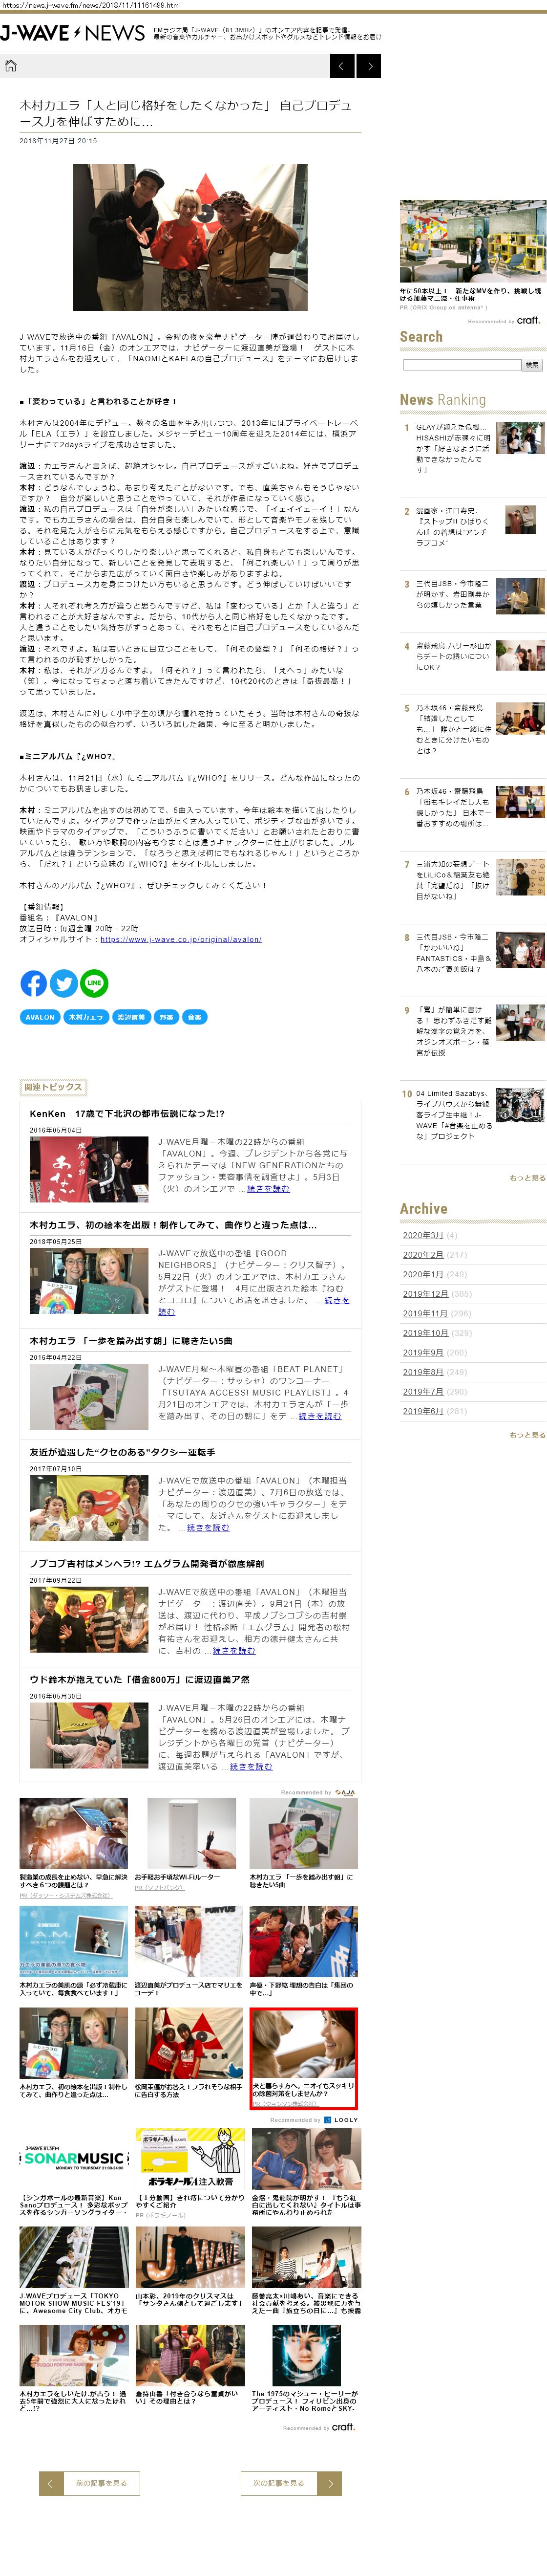This screenshot has width=547, height=2576.
Task: Expand the Archive list with もっと見る
Action: (527, 1435)
